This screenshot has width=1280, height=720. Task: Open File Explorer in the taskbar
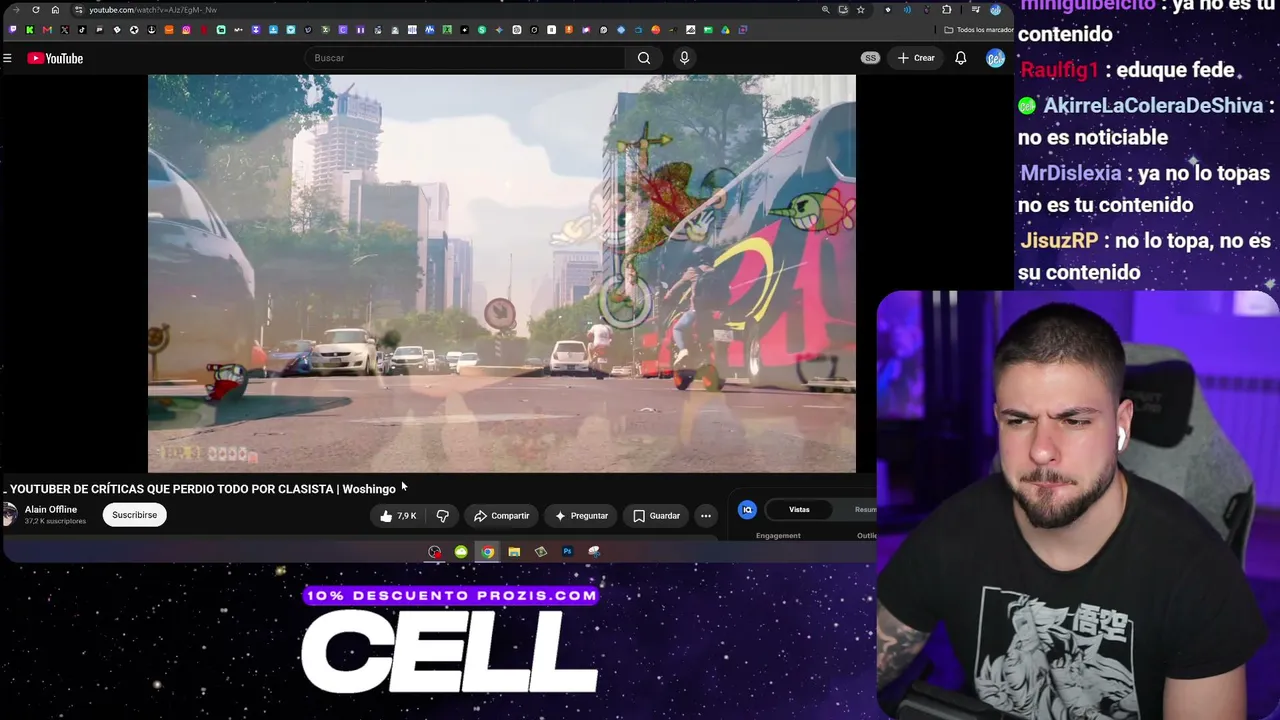[514, 552]
